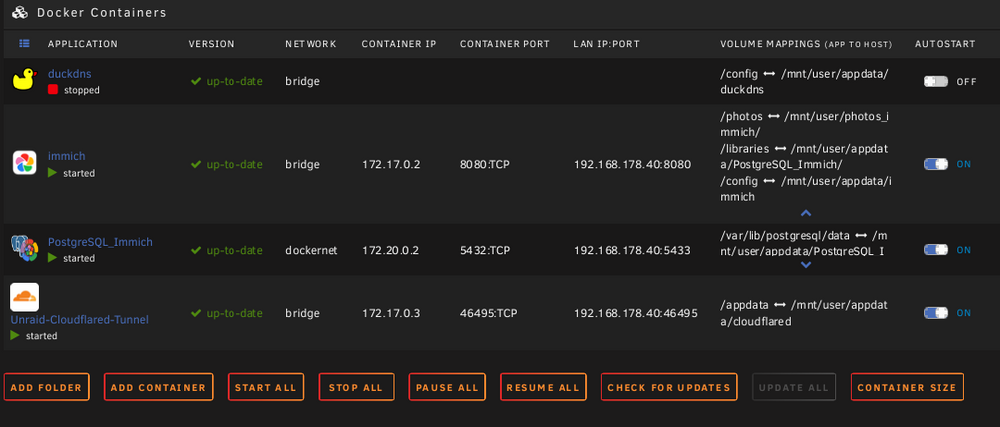This screenshot has width=1000, height=427.
Task: Open LAN address 192.168.178.40:5433
Action: coord(632,250)
